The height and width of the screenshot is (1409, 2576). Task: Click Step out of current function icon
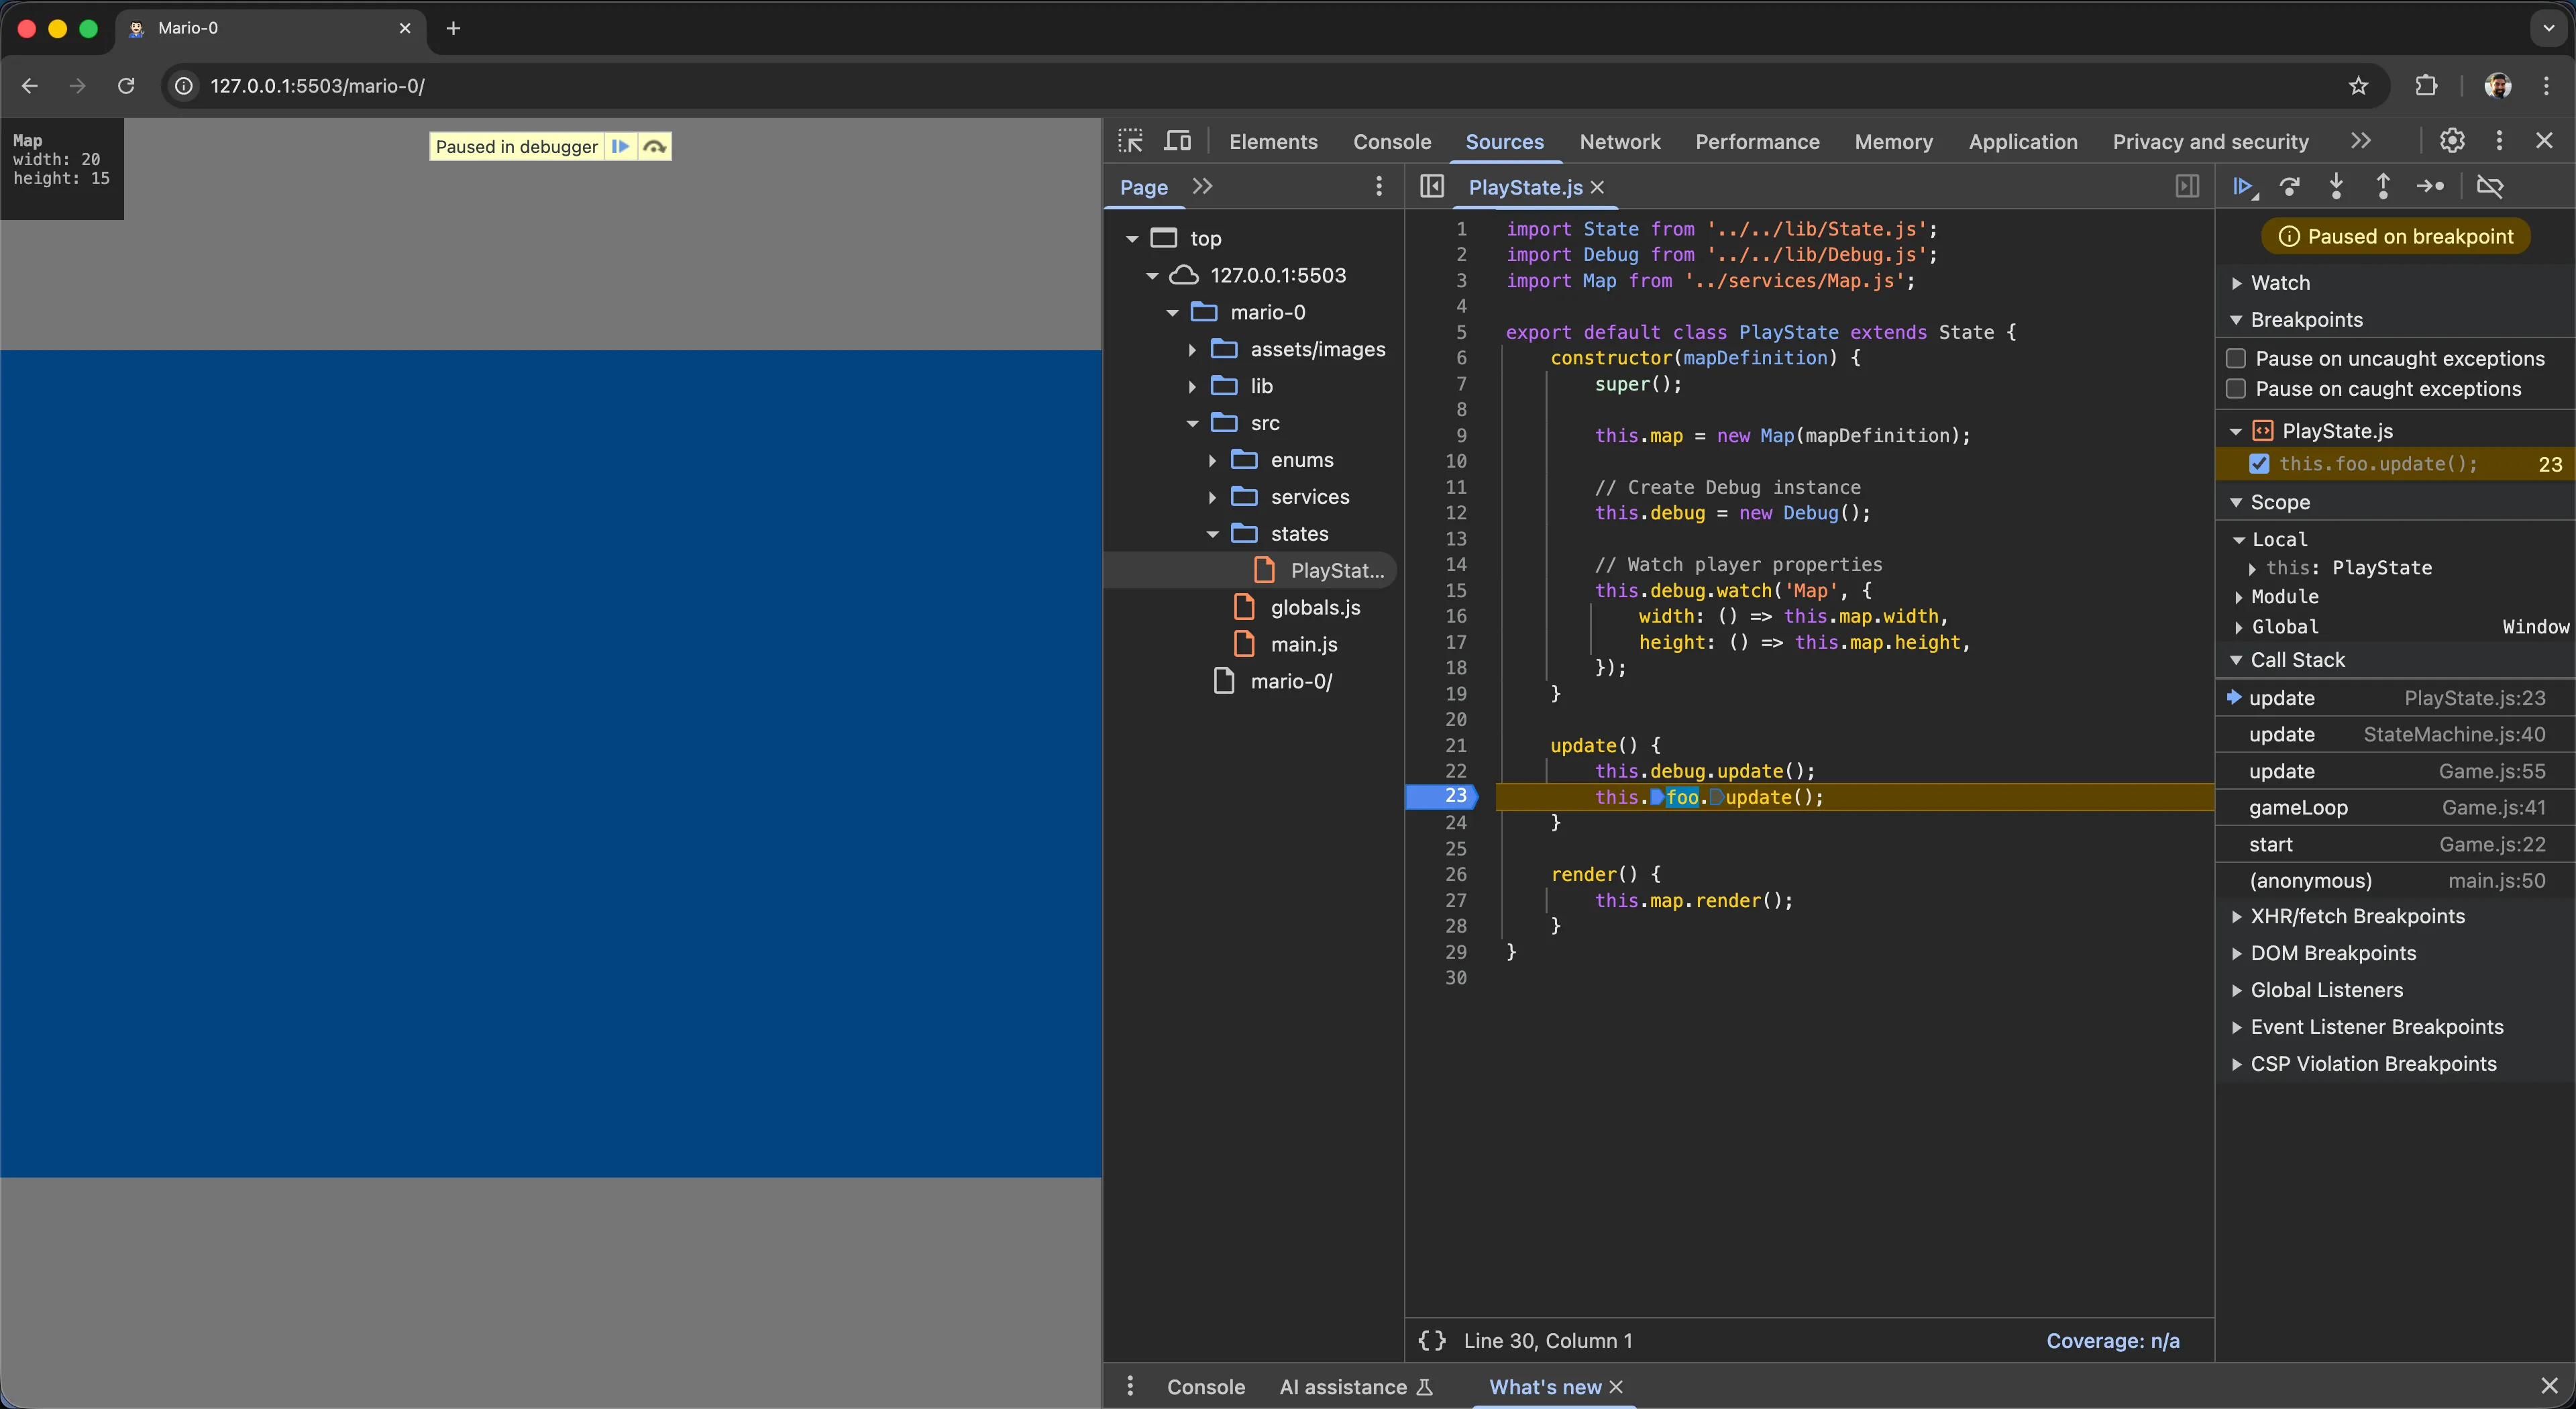[2383, 186]
